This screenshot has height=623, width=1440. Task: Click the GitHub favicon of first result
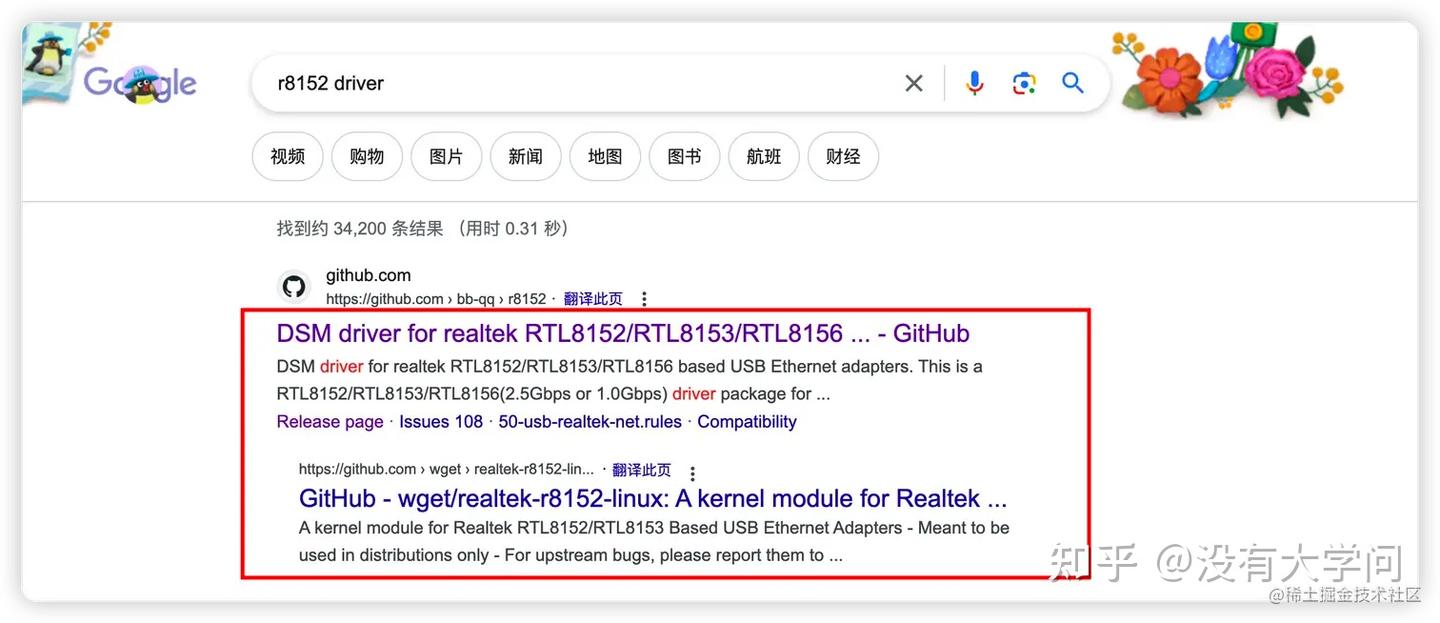tap(293, 287)
